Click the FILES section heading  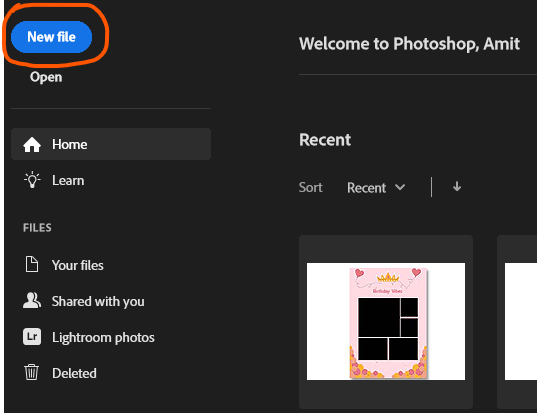coord(37,228)
